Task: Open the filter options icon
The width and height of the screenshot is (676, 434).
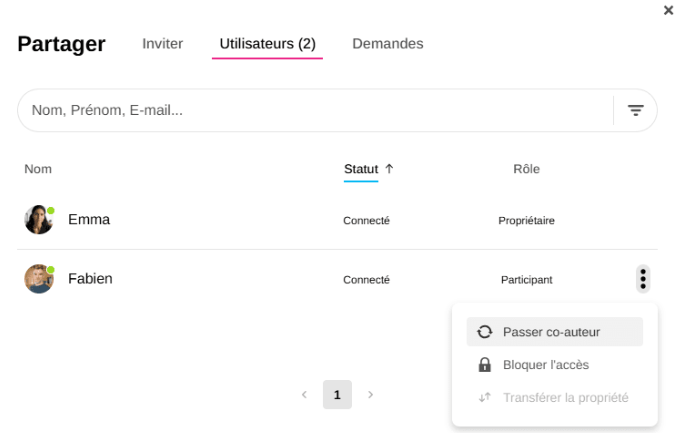Action: 635,110
